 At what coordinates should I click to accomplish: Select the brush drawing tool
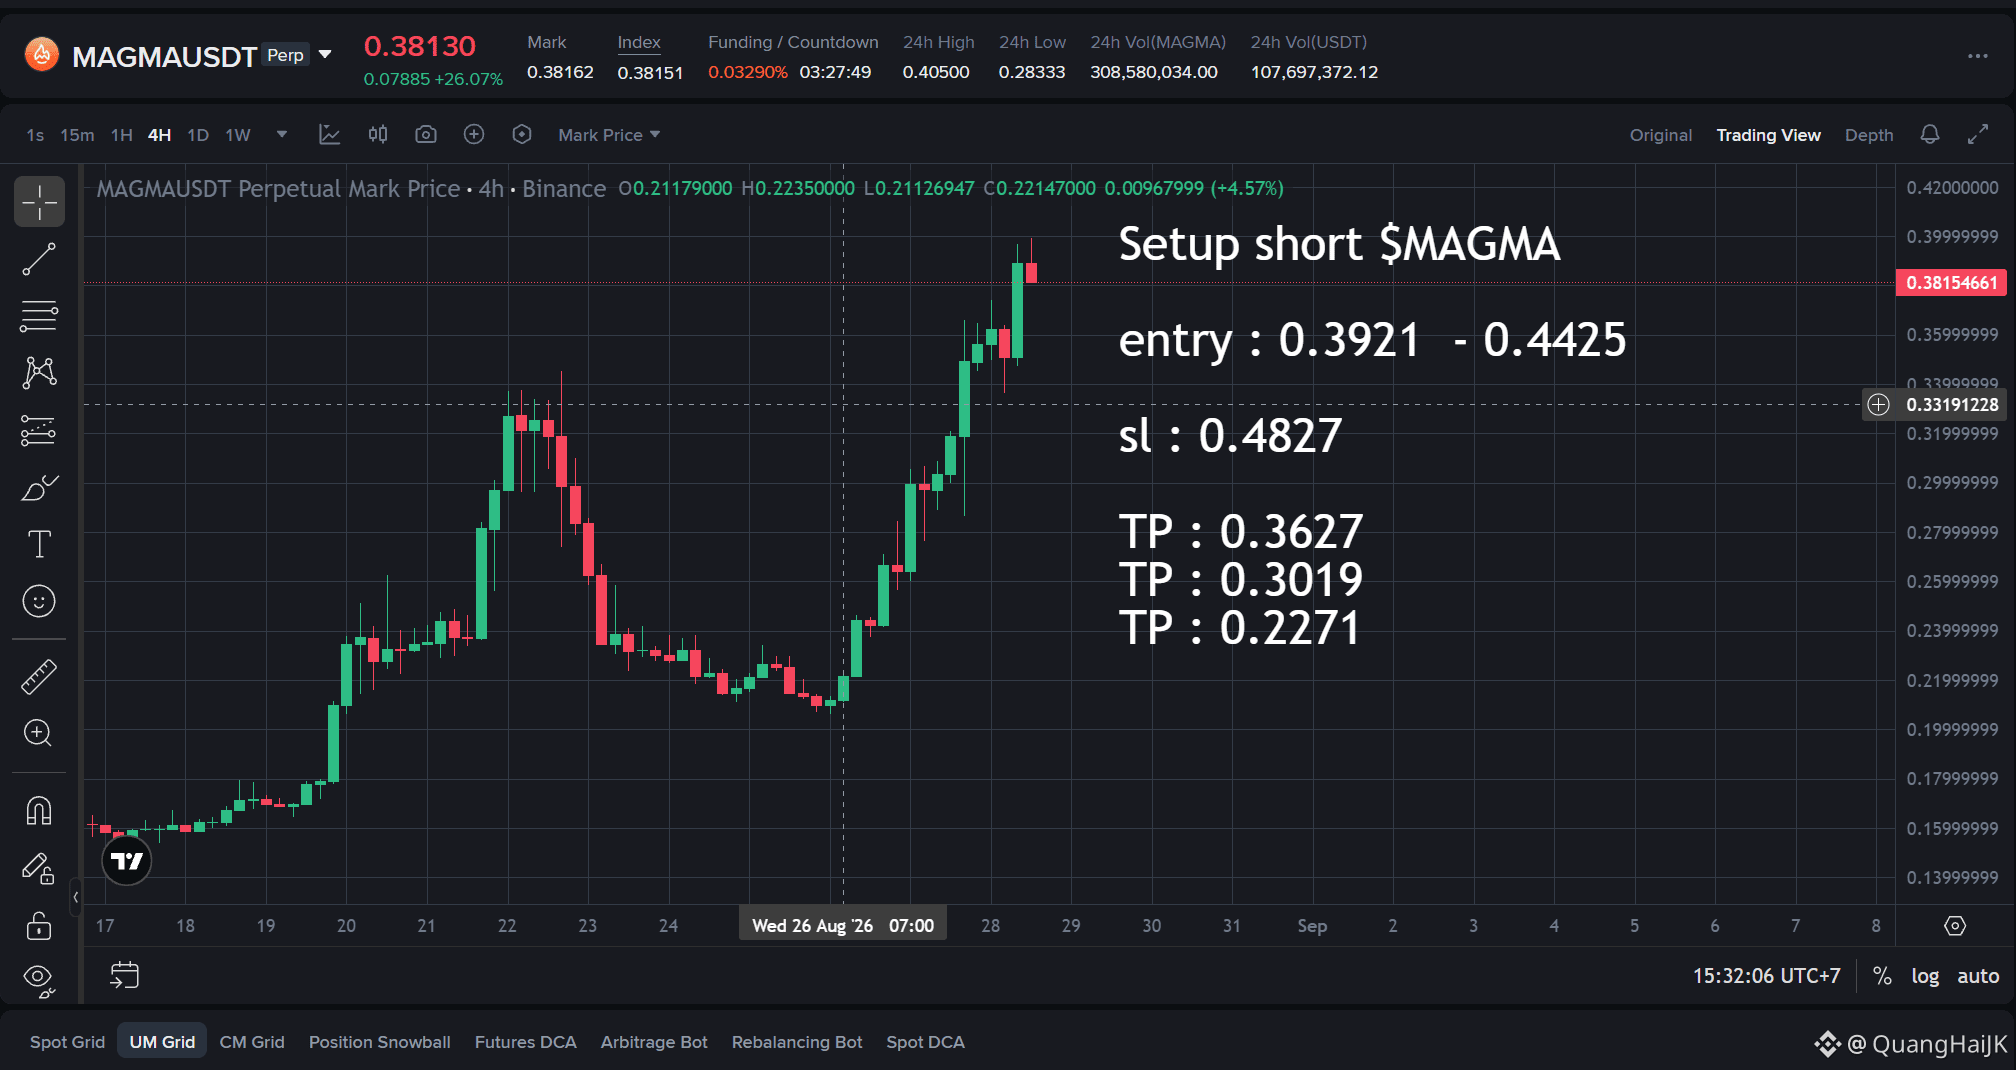point(39,488)
